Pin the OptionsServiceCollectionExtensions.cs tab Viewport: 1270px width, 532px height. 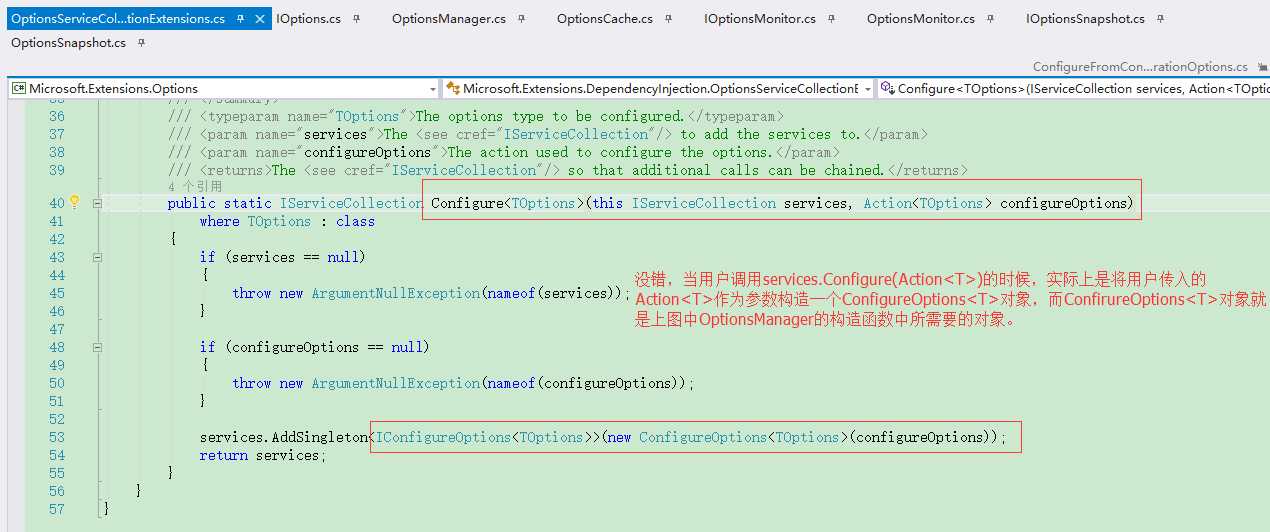(242, 19)
